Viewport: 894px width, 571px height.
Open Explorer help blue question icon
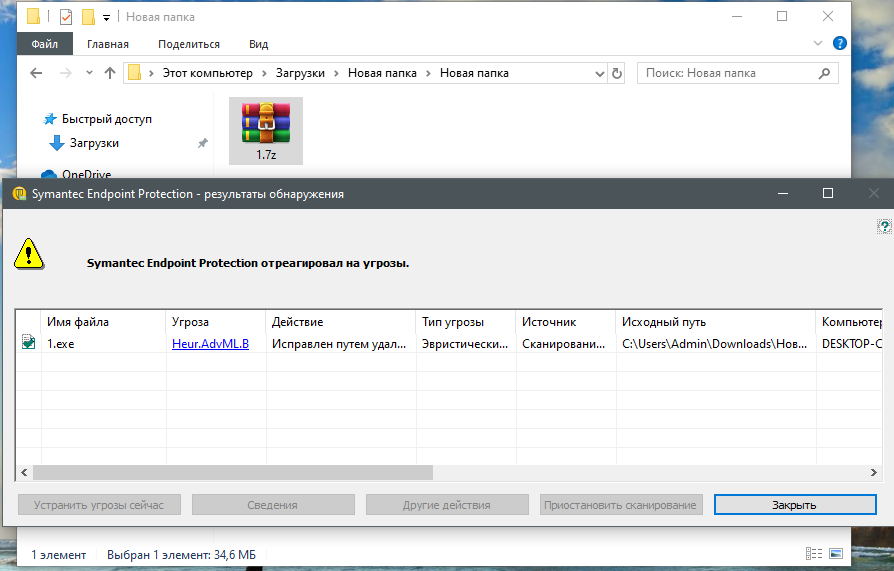coord(839,43)
